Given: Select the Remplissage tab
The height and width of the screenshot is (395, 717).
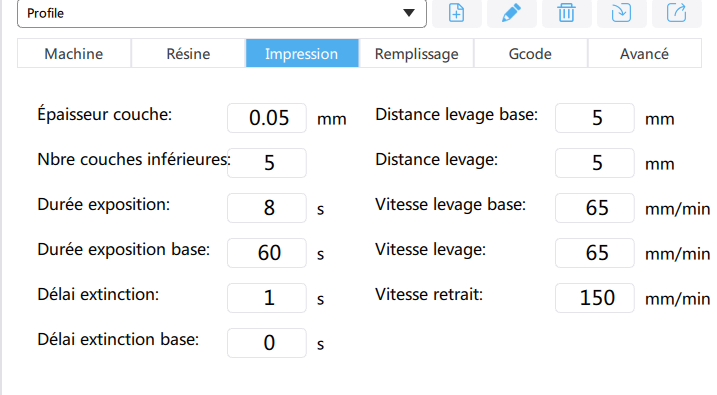Looking at the screenshot, I should point(417,53).
